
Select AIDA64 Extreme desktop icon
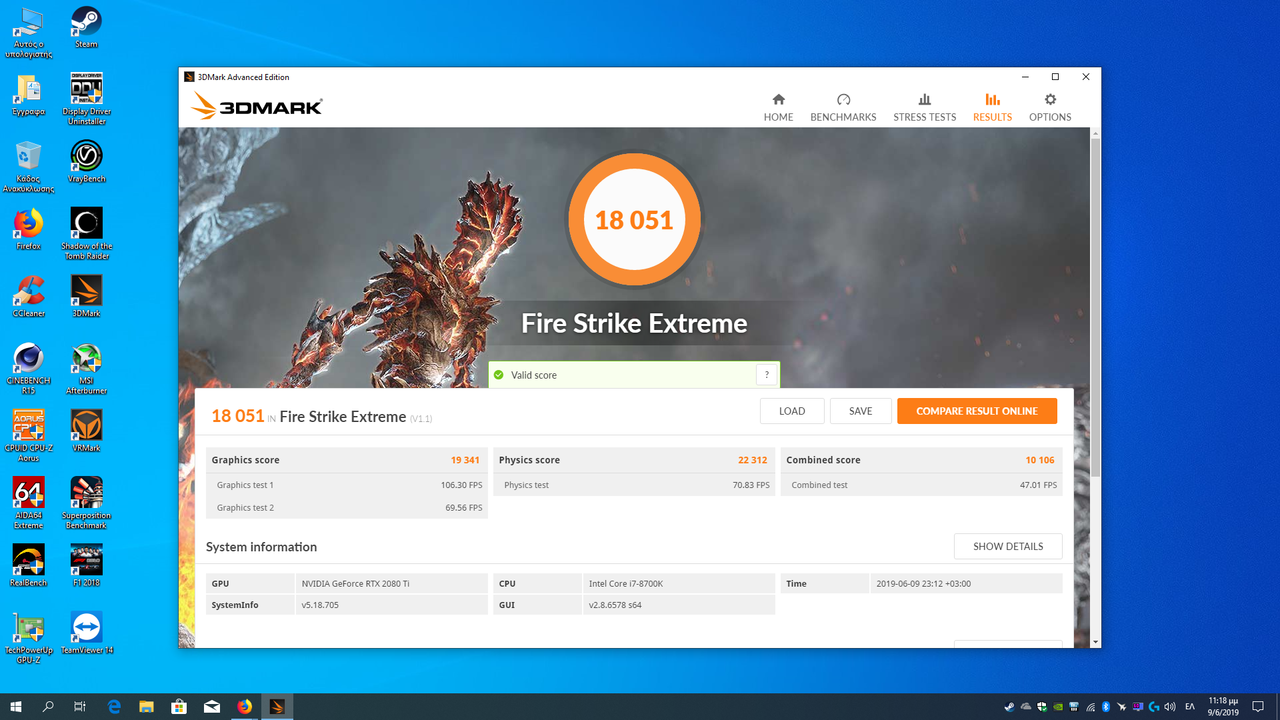click(x=28, y=502)
